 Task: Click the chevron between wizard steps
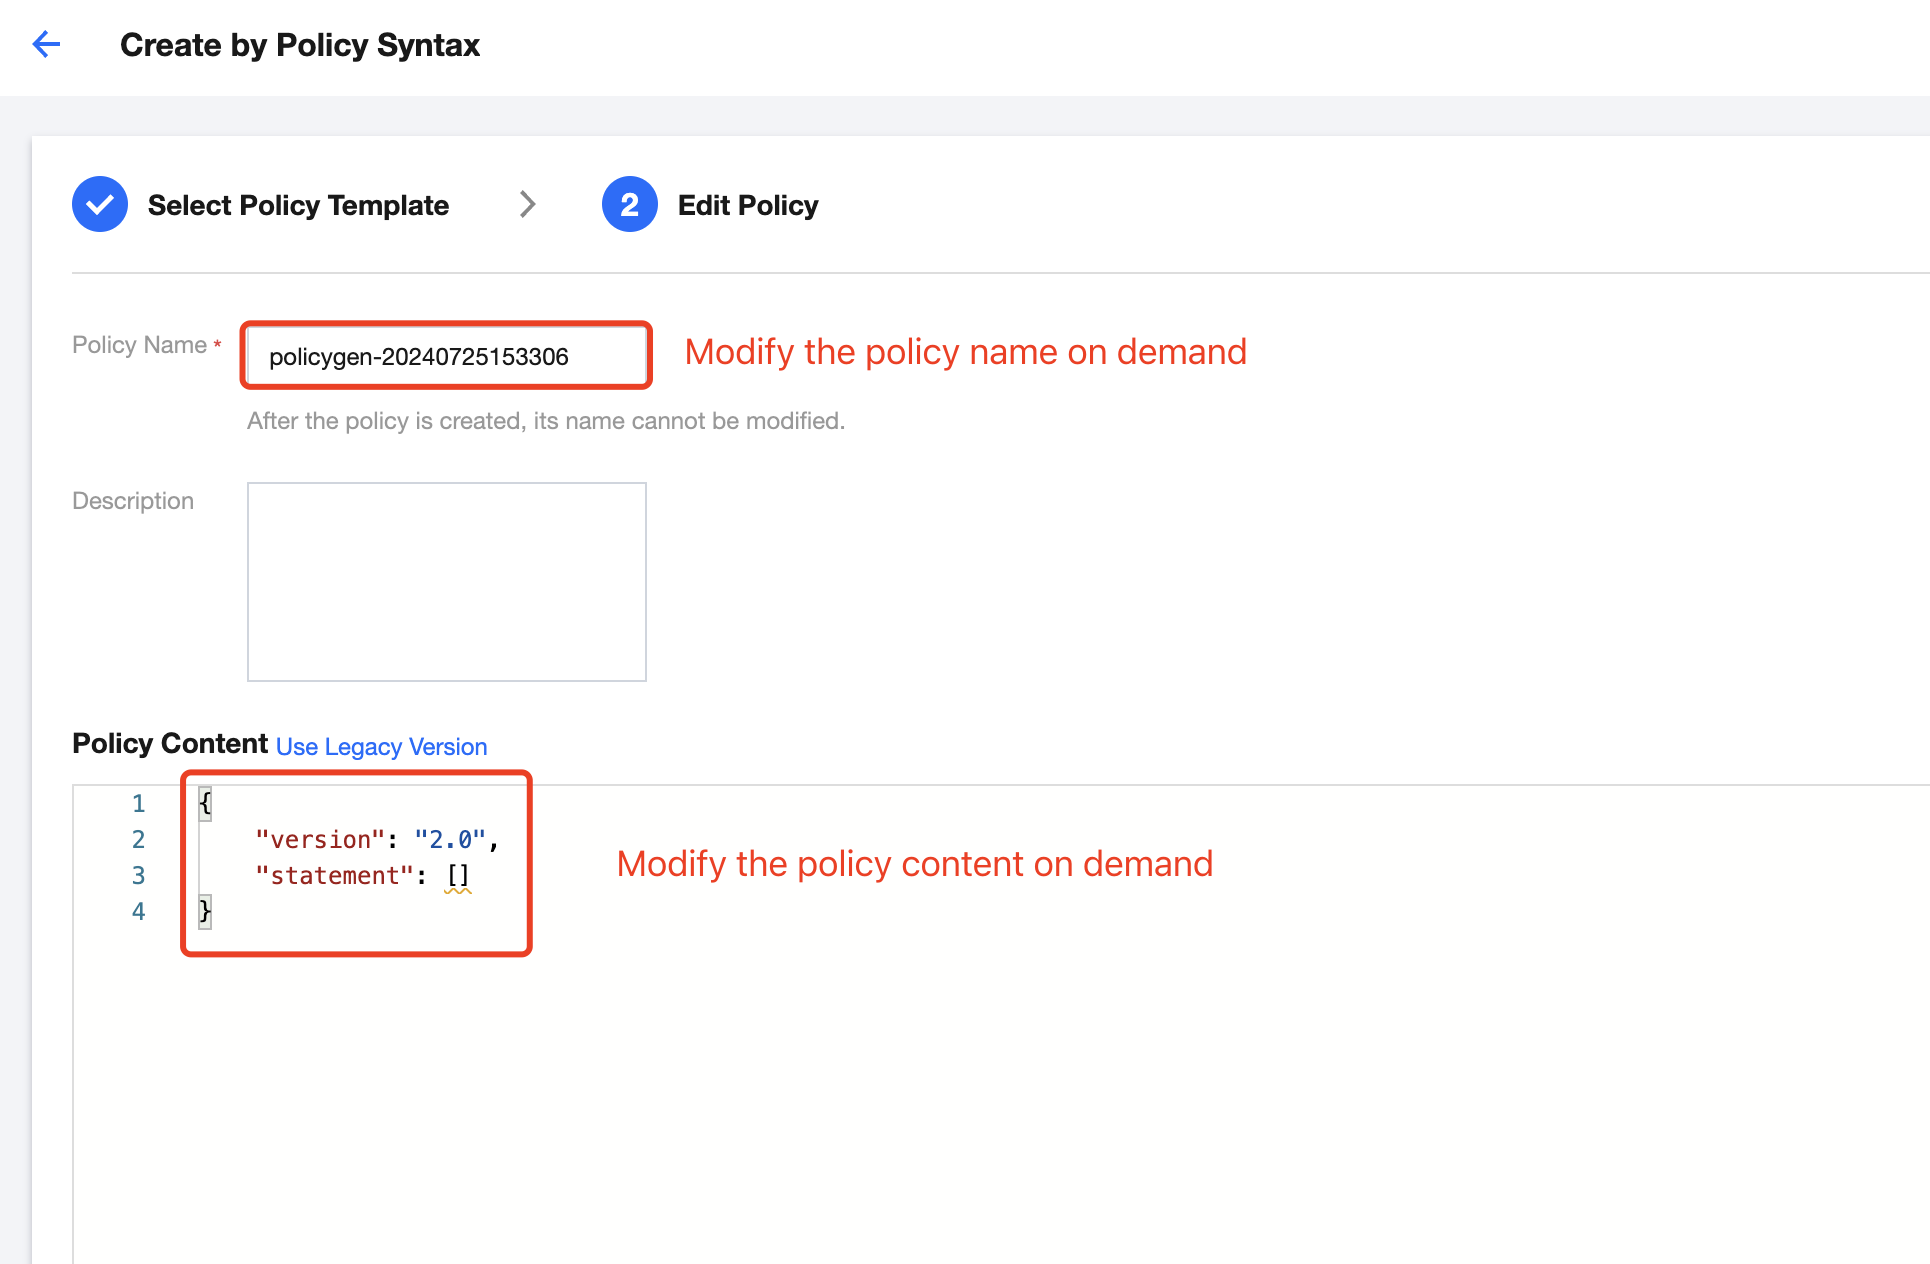[x=527, y=205]
